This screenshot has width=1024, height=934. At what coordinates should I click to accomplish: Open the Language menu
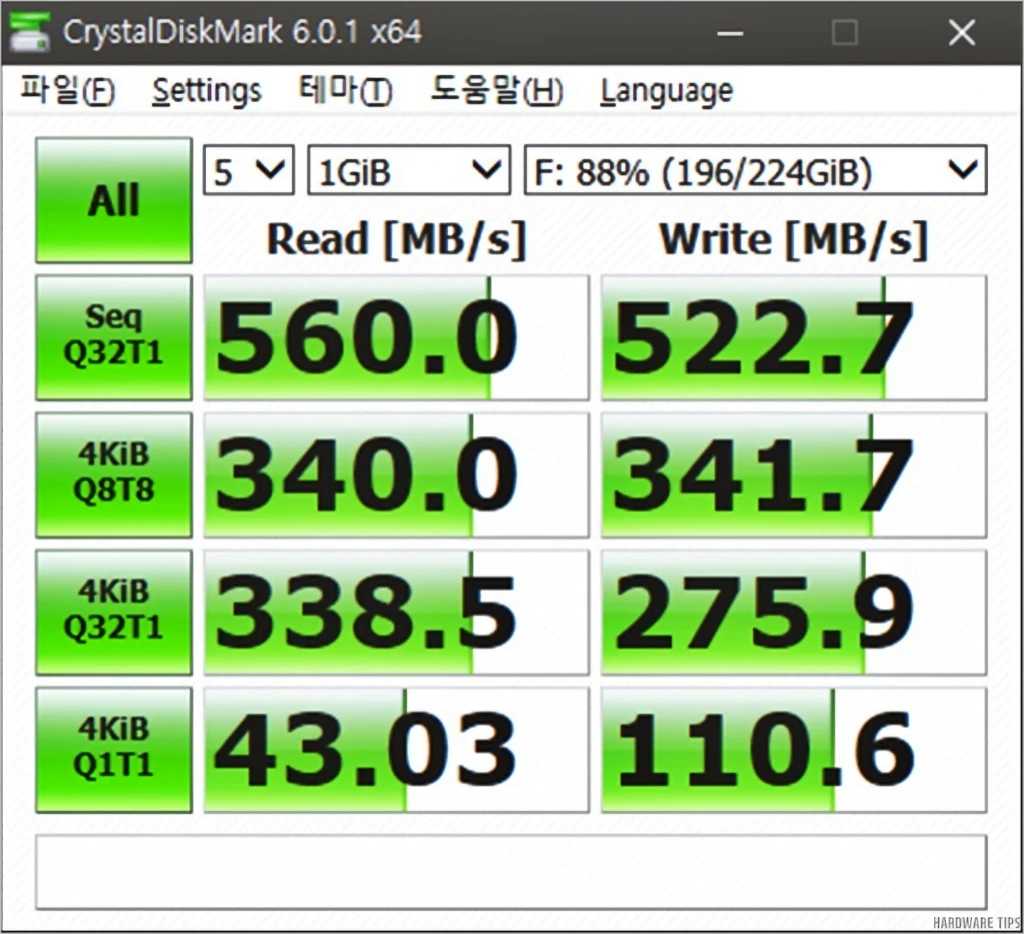tap(667, 91)
